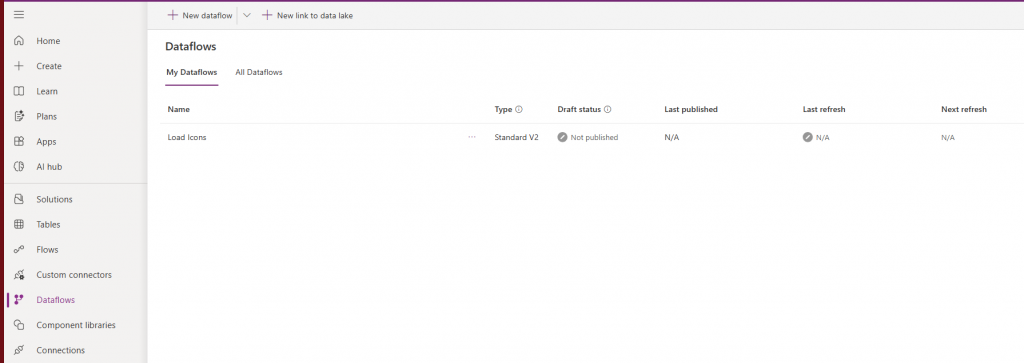
Task: Open the Load Icons row ellipsis menu
Action: tap(472, 137)
